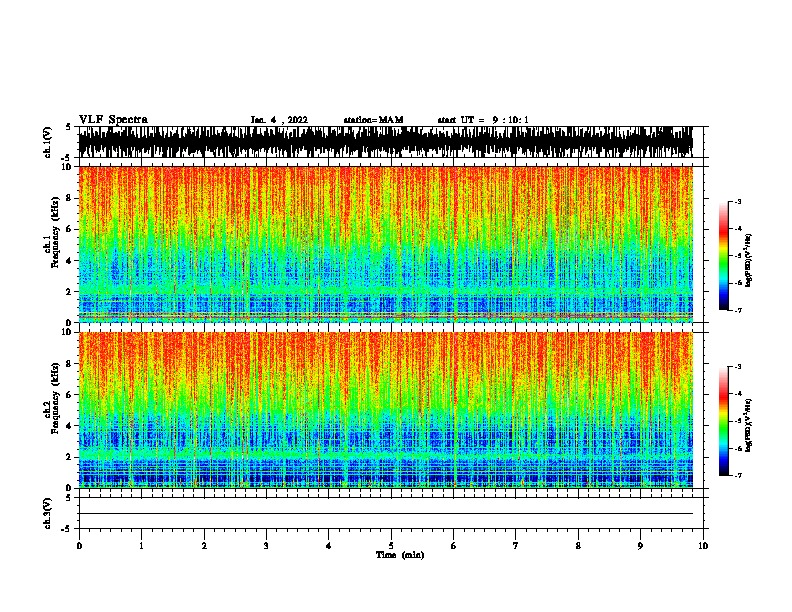Click the ch.2 "Frequency (kHz)" axis label
This screenshot has width=792, height=612.
tap(55, 398)
